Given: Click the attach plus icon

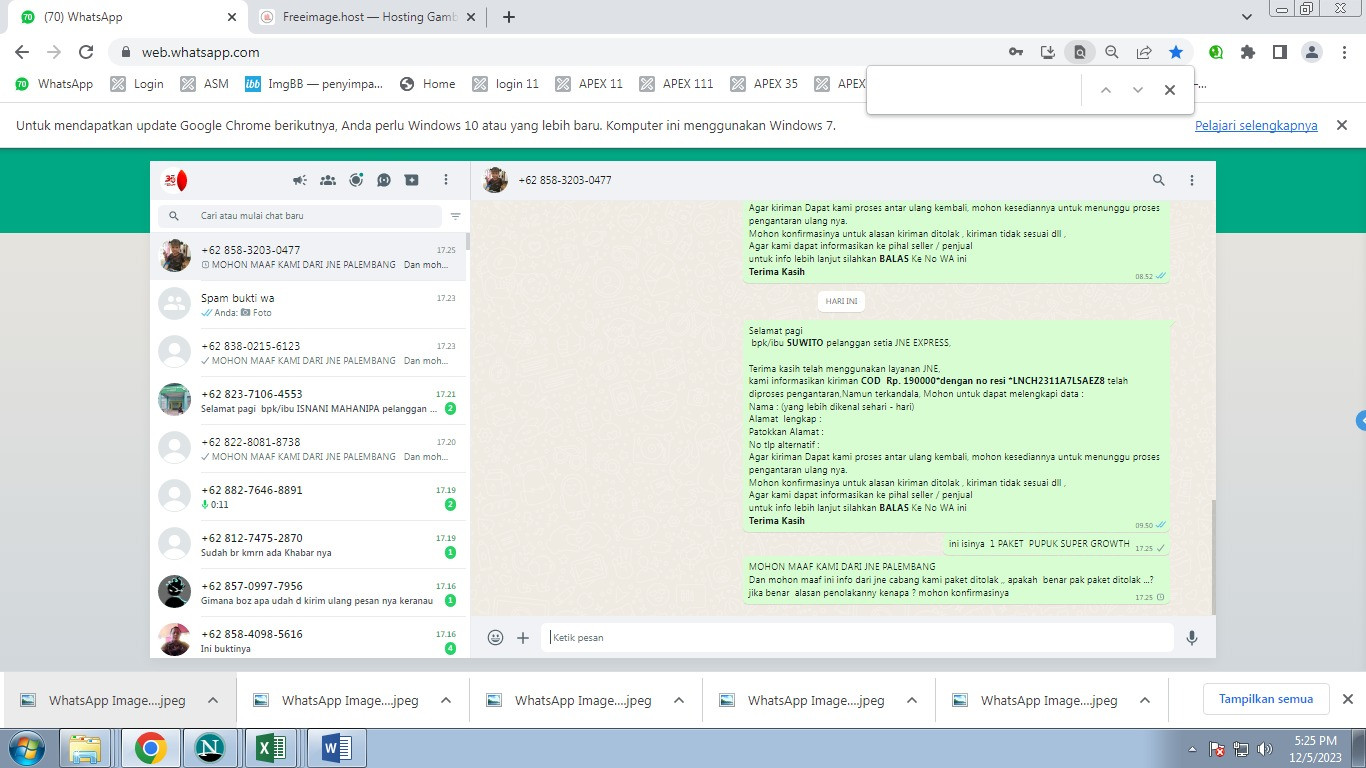Looking at the screenshot, I should 523,637.
